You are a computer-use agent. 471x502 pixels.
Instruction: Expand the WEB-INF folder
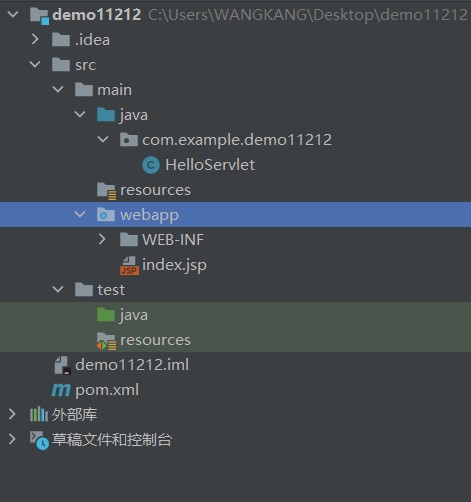click(102, 239)
